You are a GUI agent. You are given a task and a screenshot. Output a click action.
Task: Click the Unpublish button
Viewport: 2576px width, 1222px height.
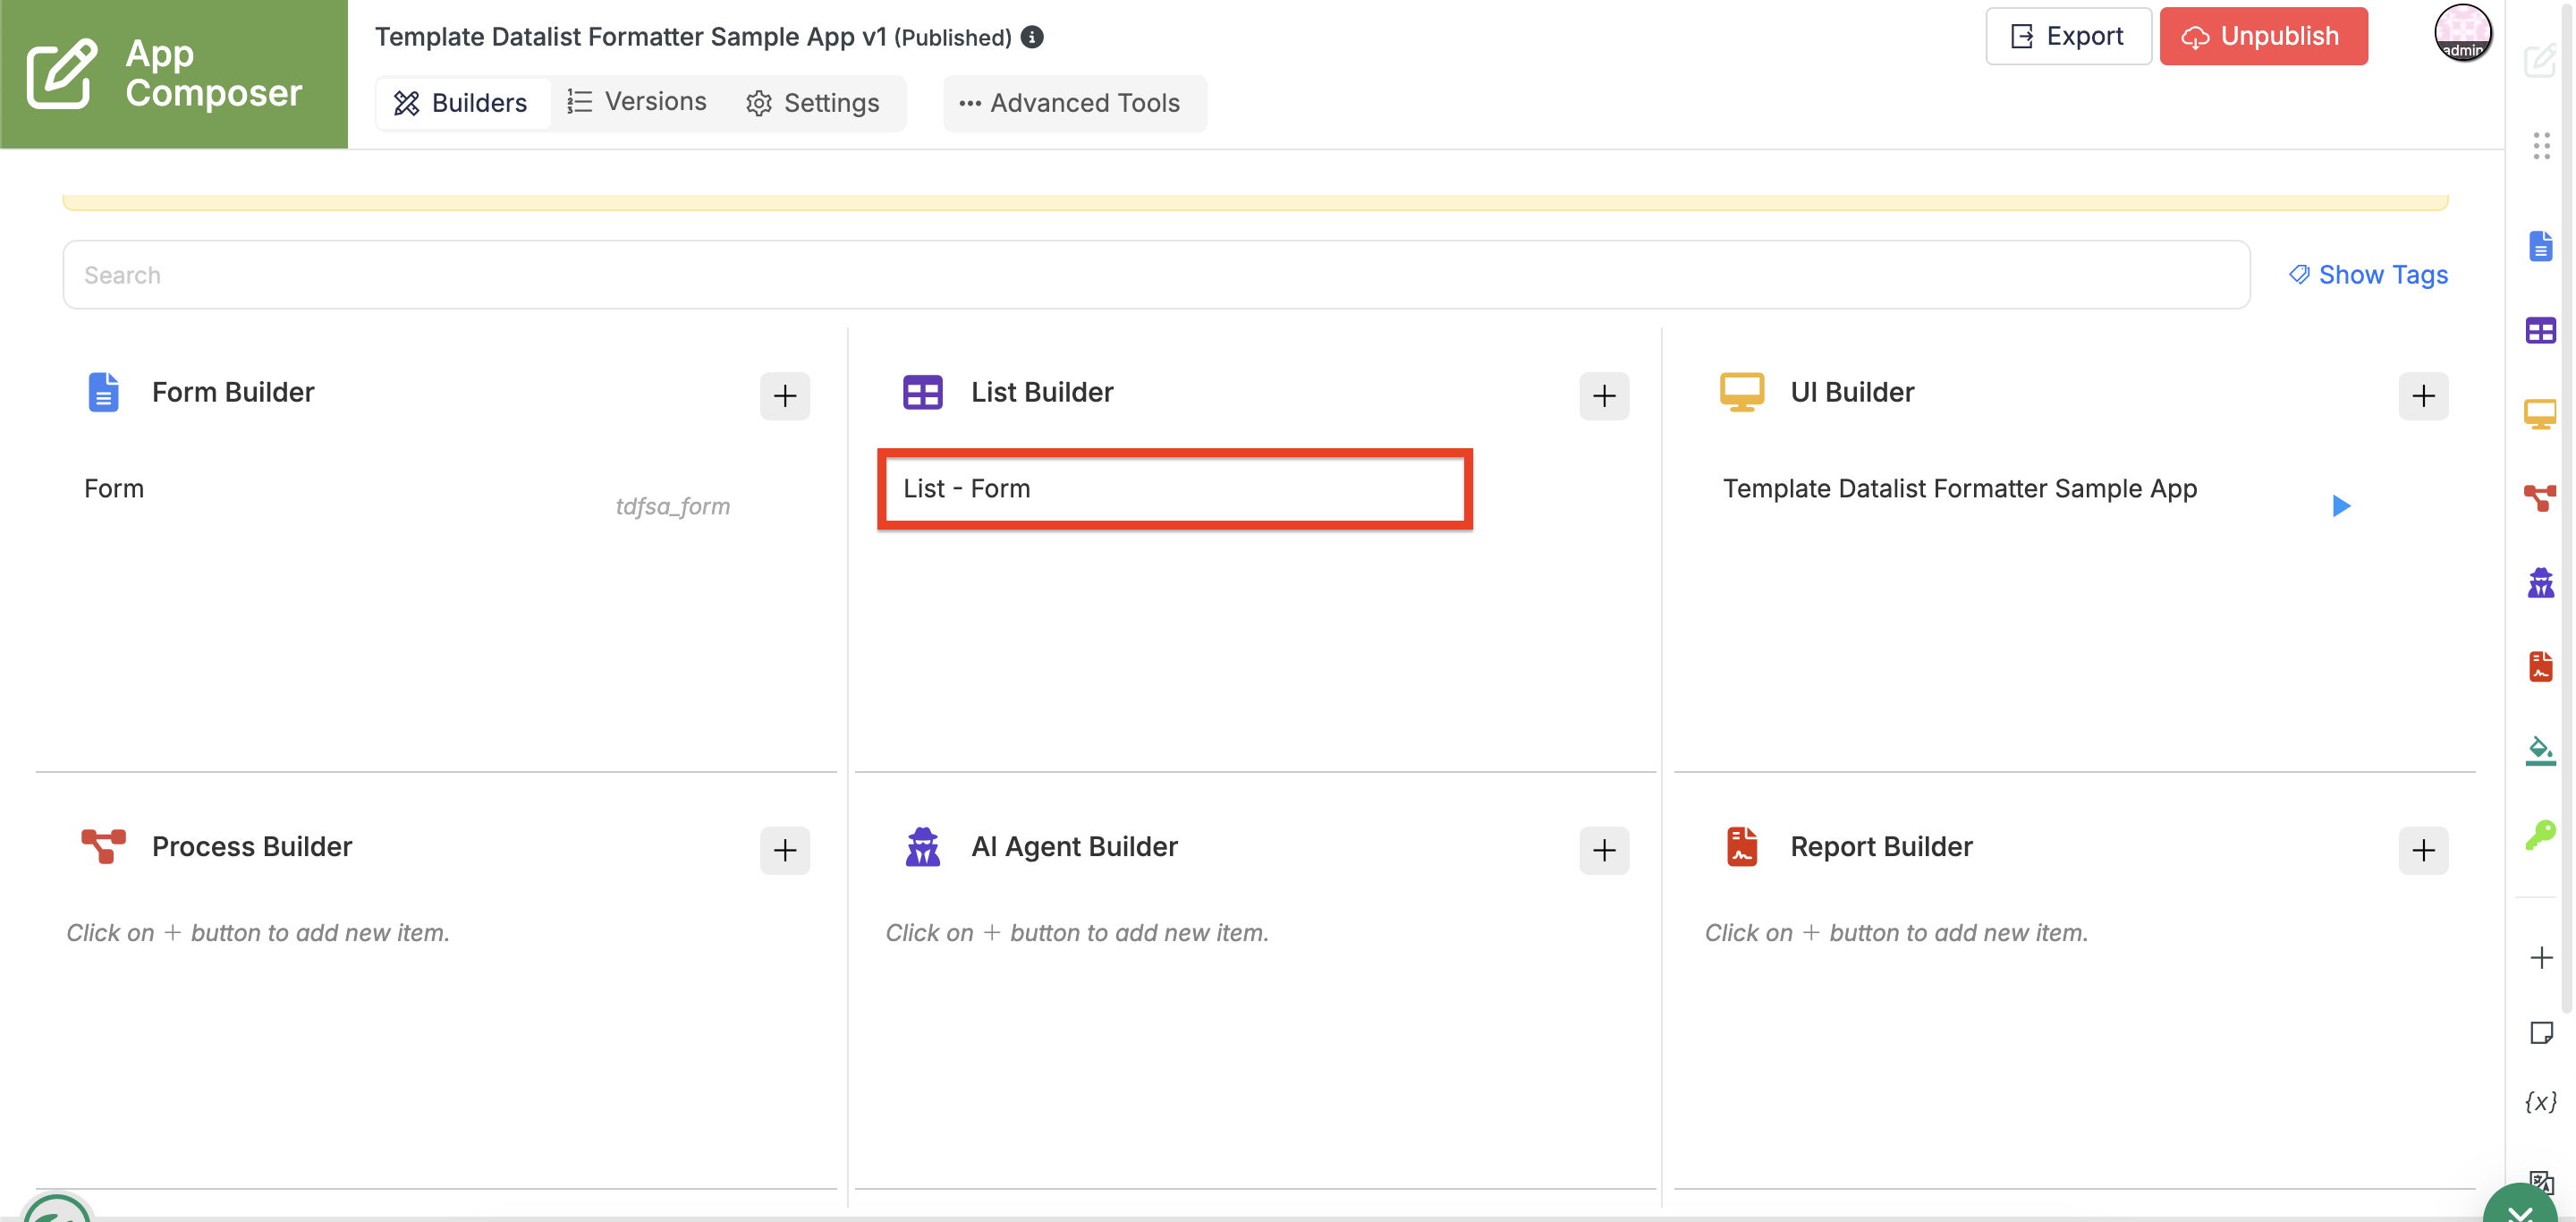[x=2263, y=36]
